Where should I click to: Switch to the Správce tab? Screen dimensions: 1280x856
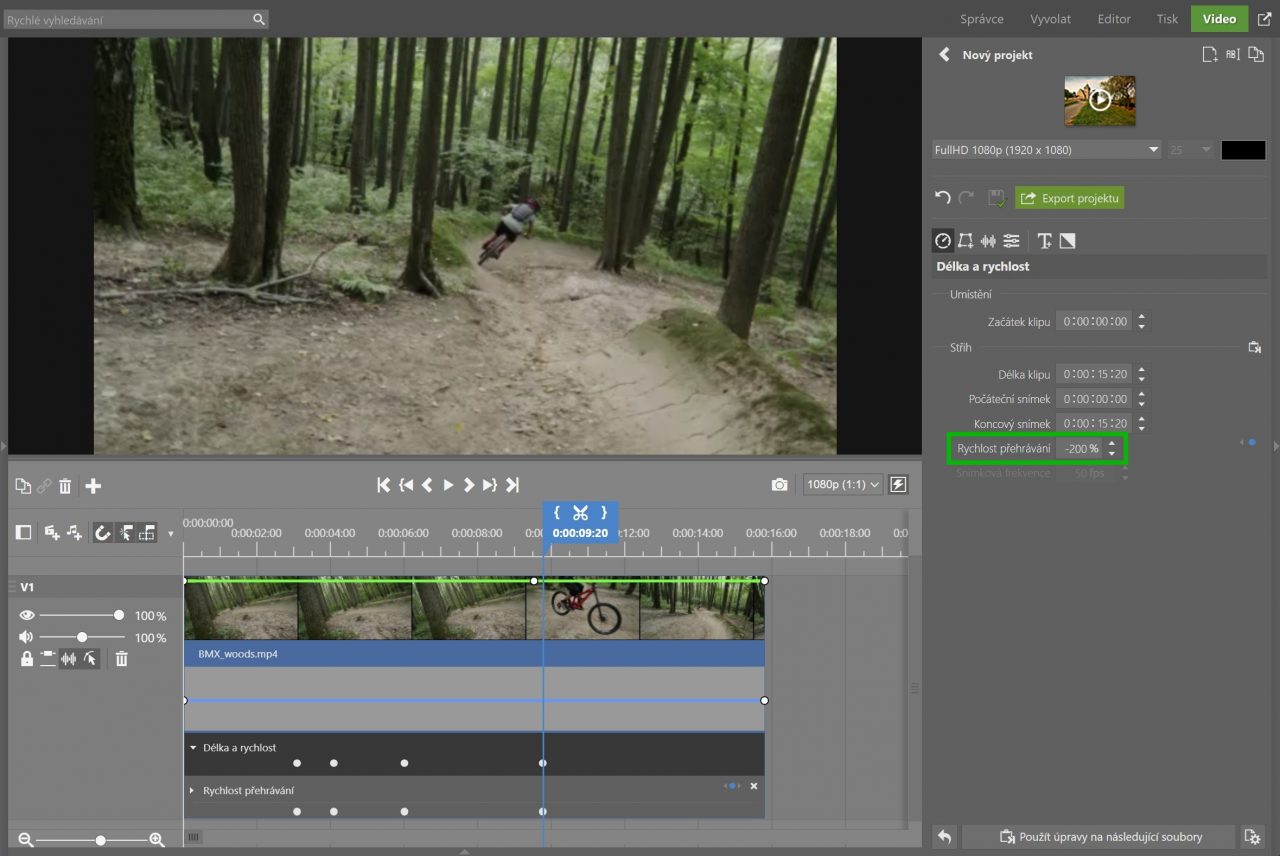982,19
